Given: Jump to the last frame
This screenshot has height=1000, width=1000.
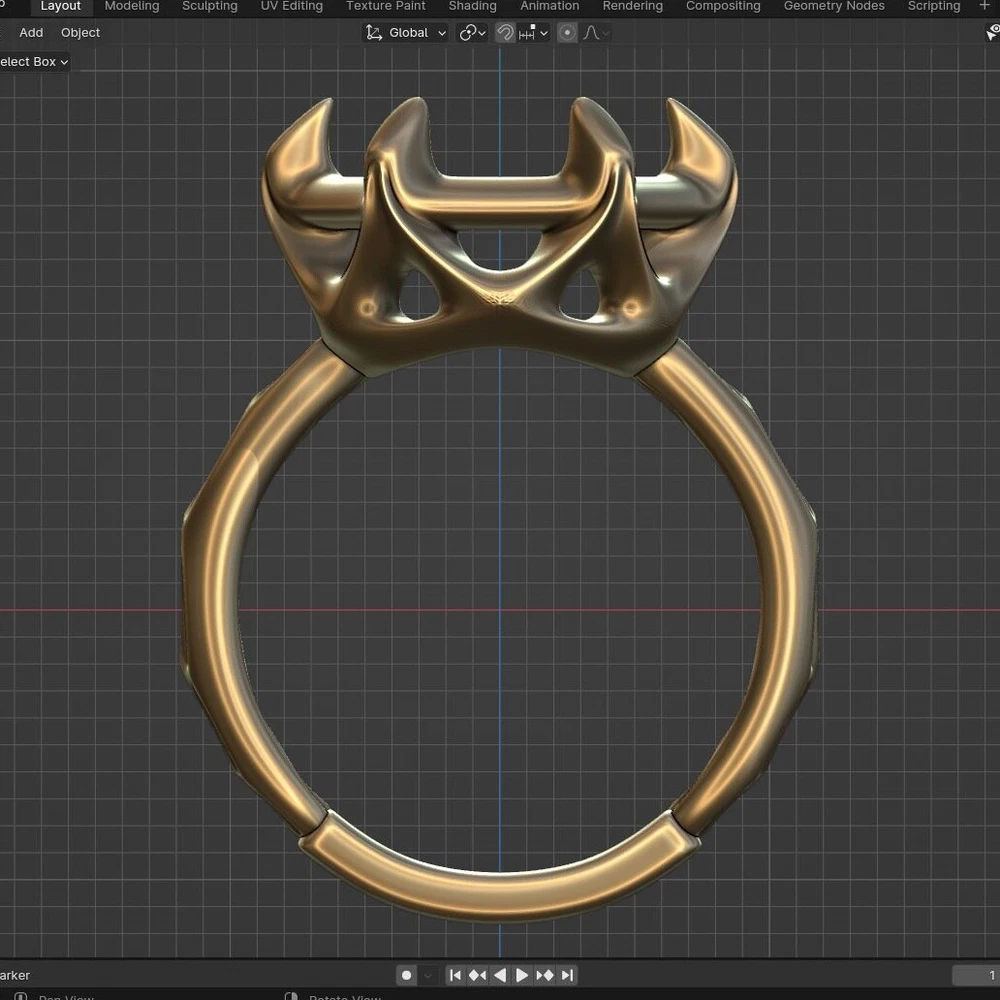Looking at the screenshot, I should click(x=567, y=975).
